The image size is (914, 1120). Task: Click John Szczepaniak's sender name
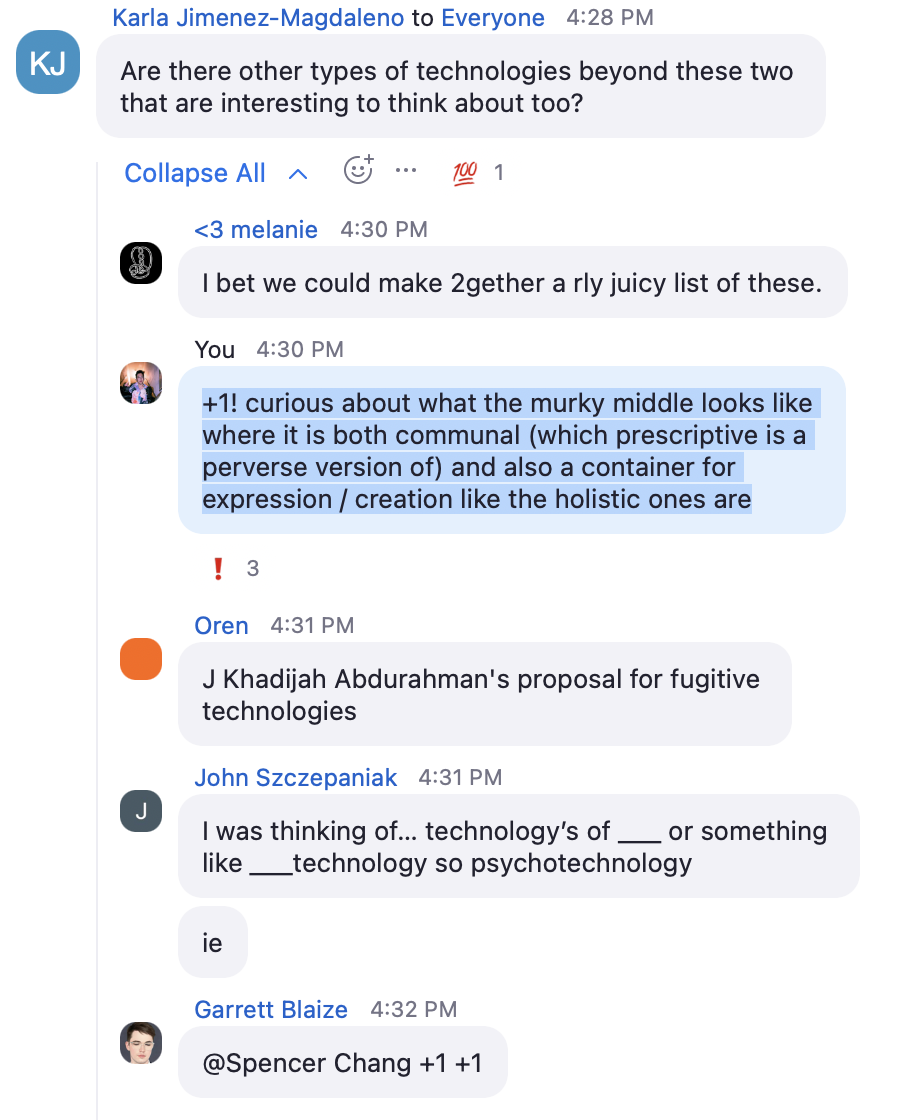[x=295, y=777]
